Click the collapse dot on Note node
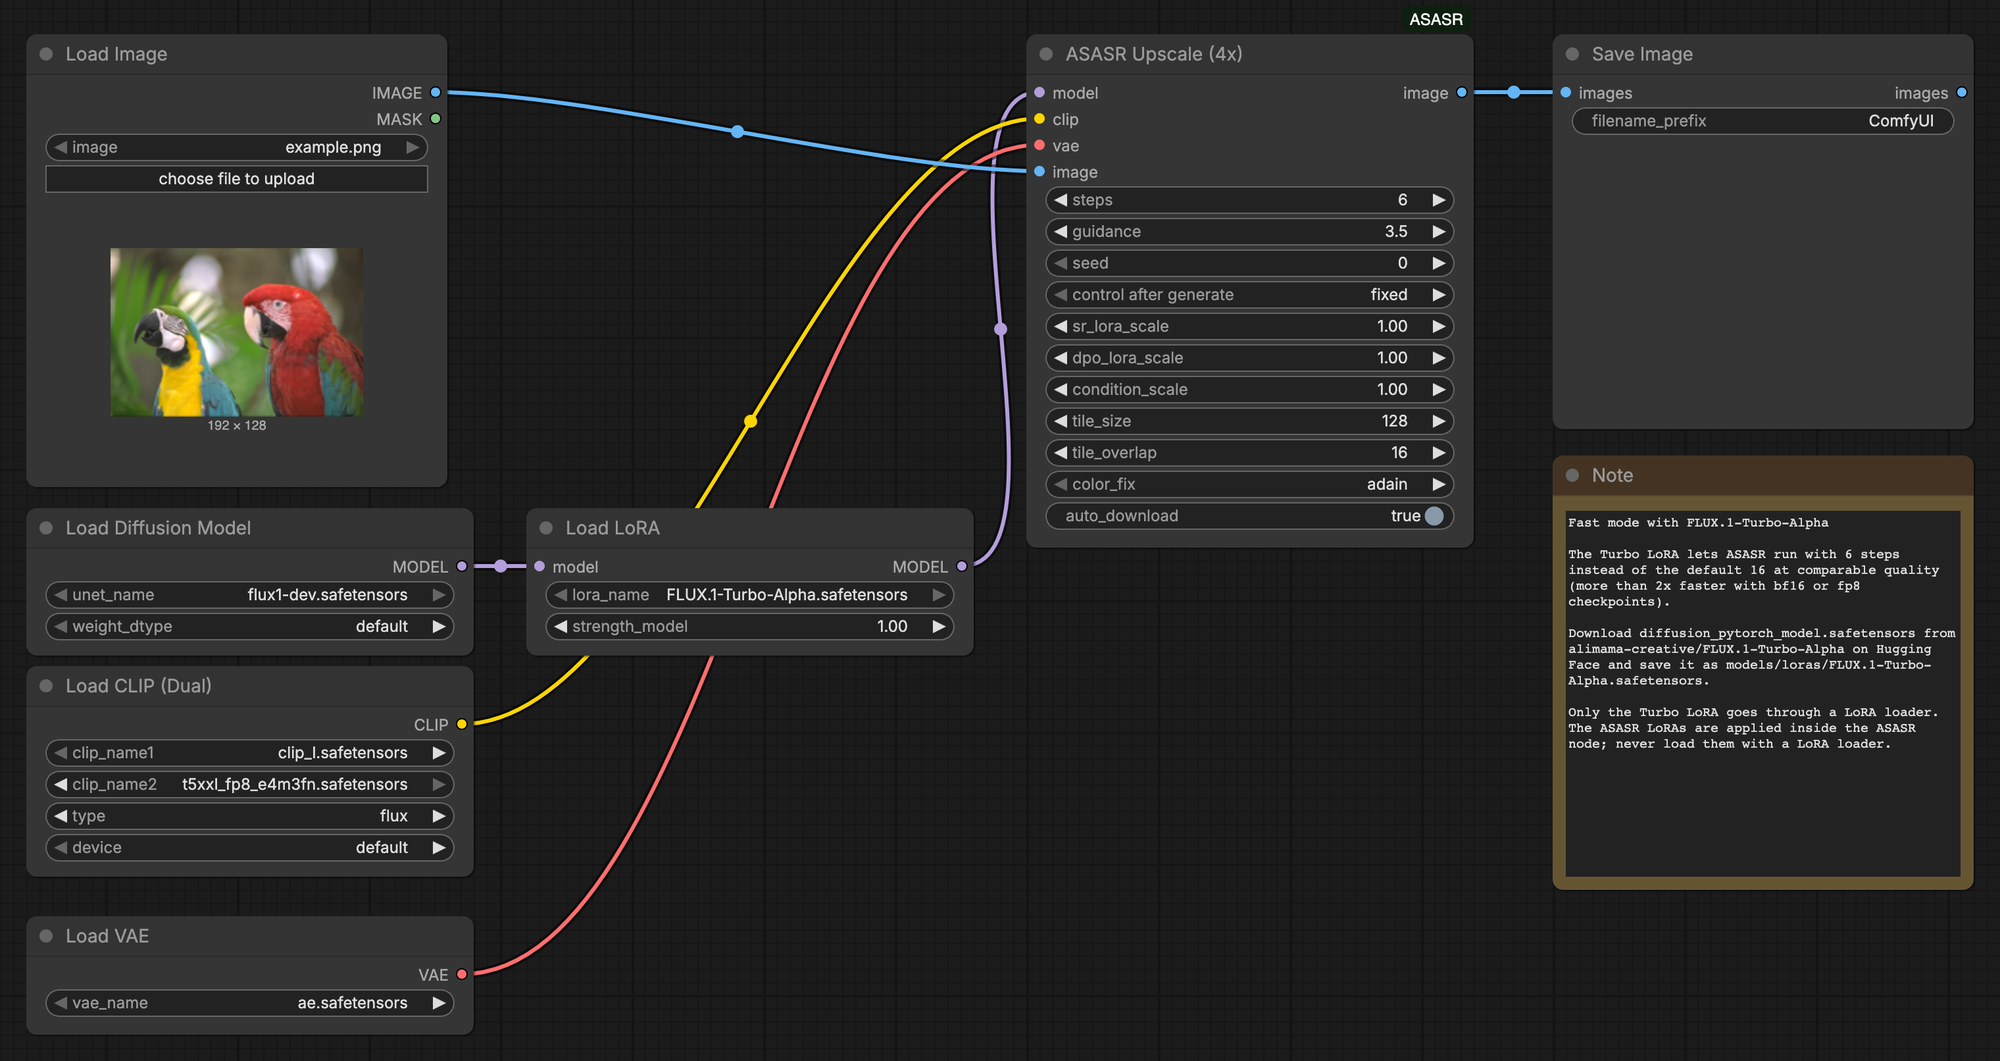 [x=1572, y=476]
